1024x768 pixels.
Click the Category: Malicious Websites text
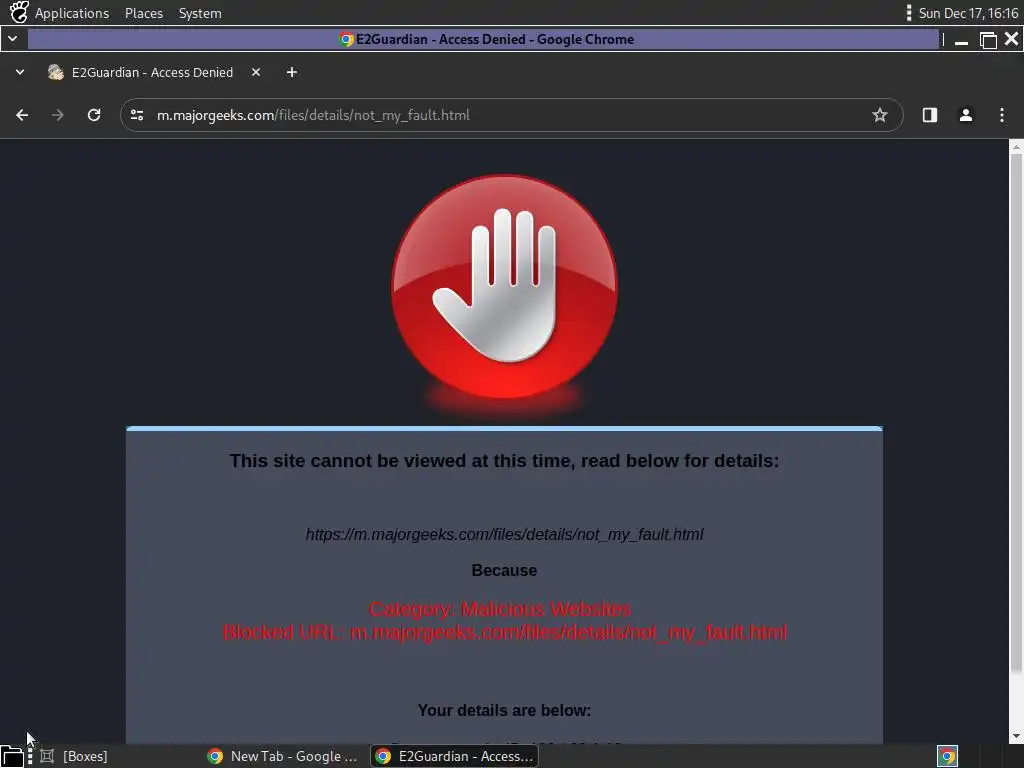pyautogui.click(x=500, y=609)
